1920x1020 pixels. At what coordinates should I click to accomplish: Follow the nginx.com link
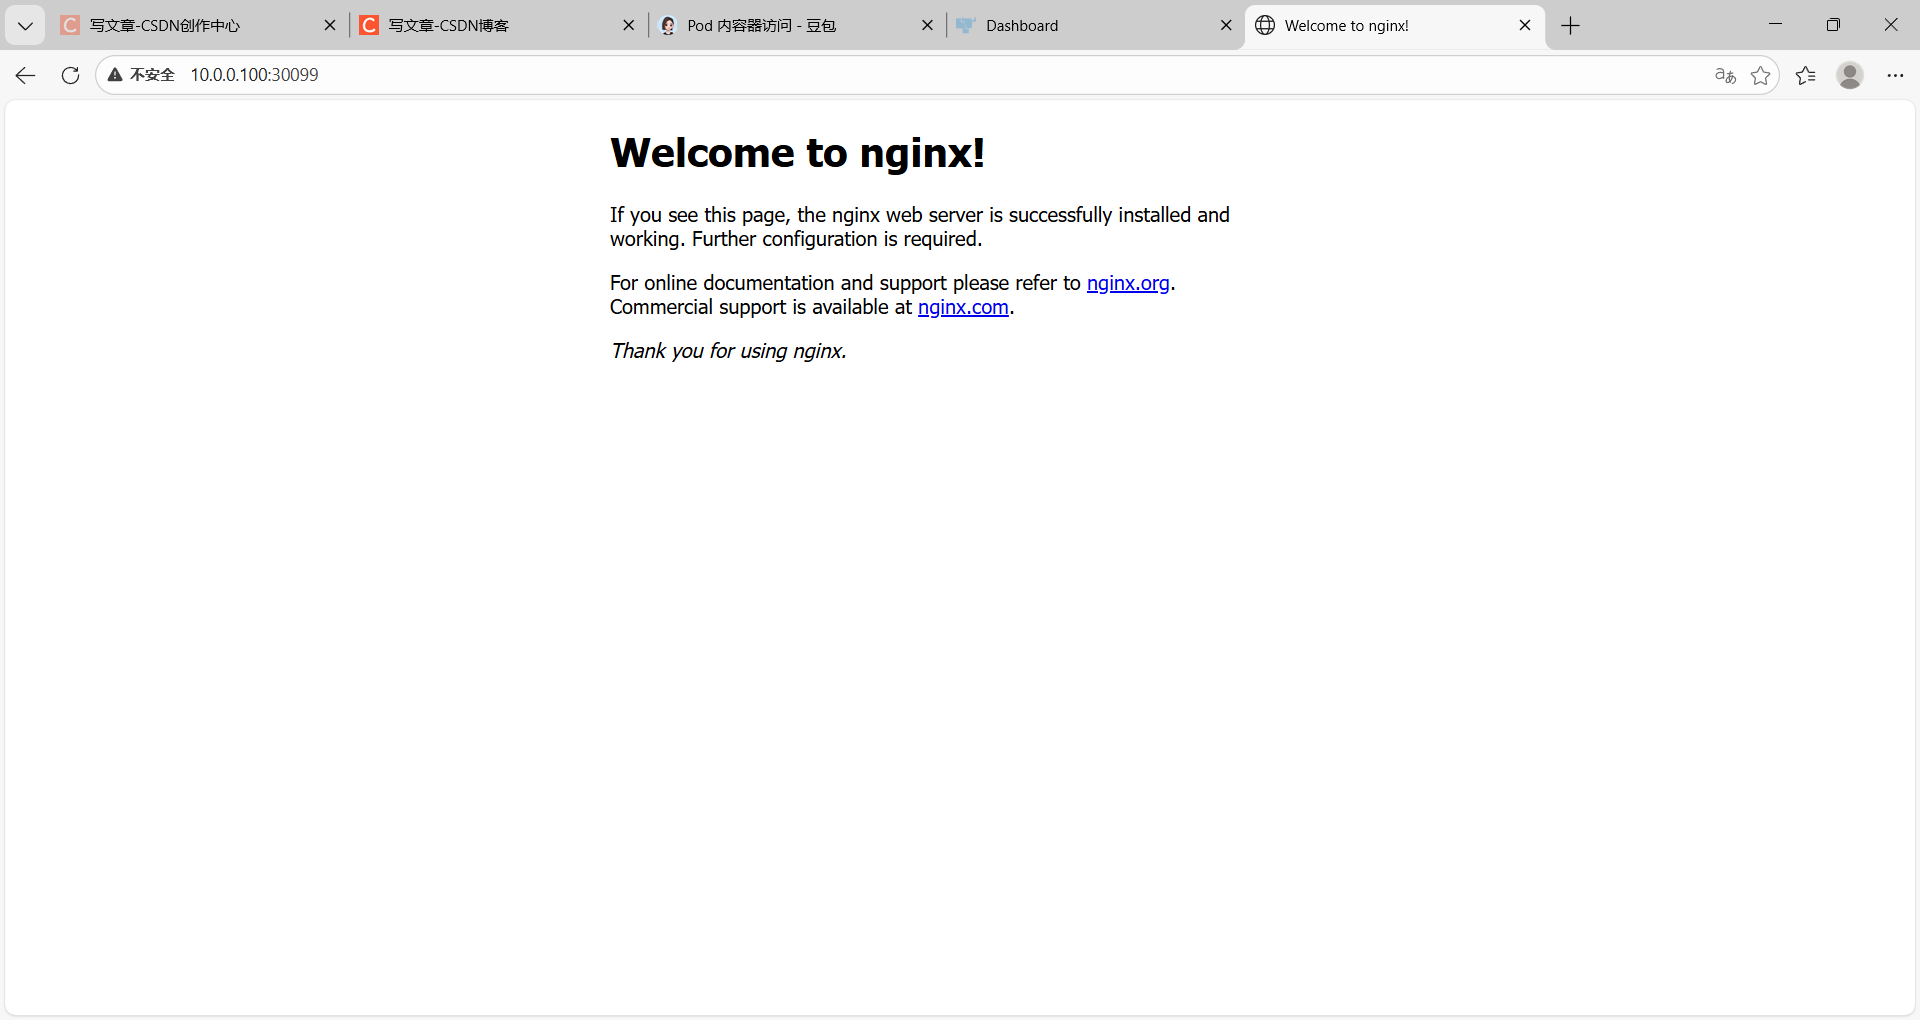[x=963, y=307]
